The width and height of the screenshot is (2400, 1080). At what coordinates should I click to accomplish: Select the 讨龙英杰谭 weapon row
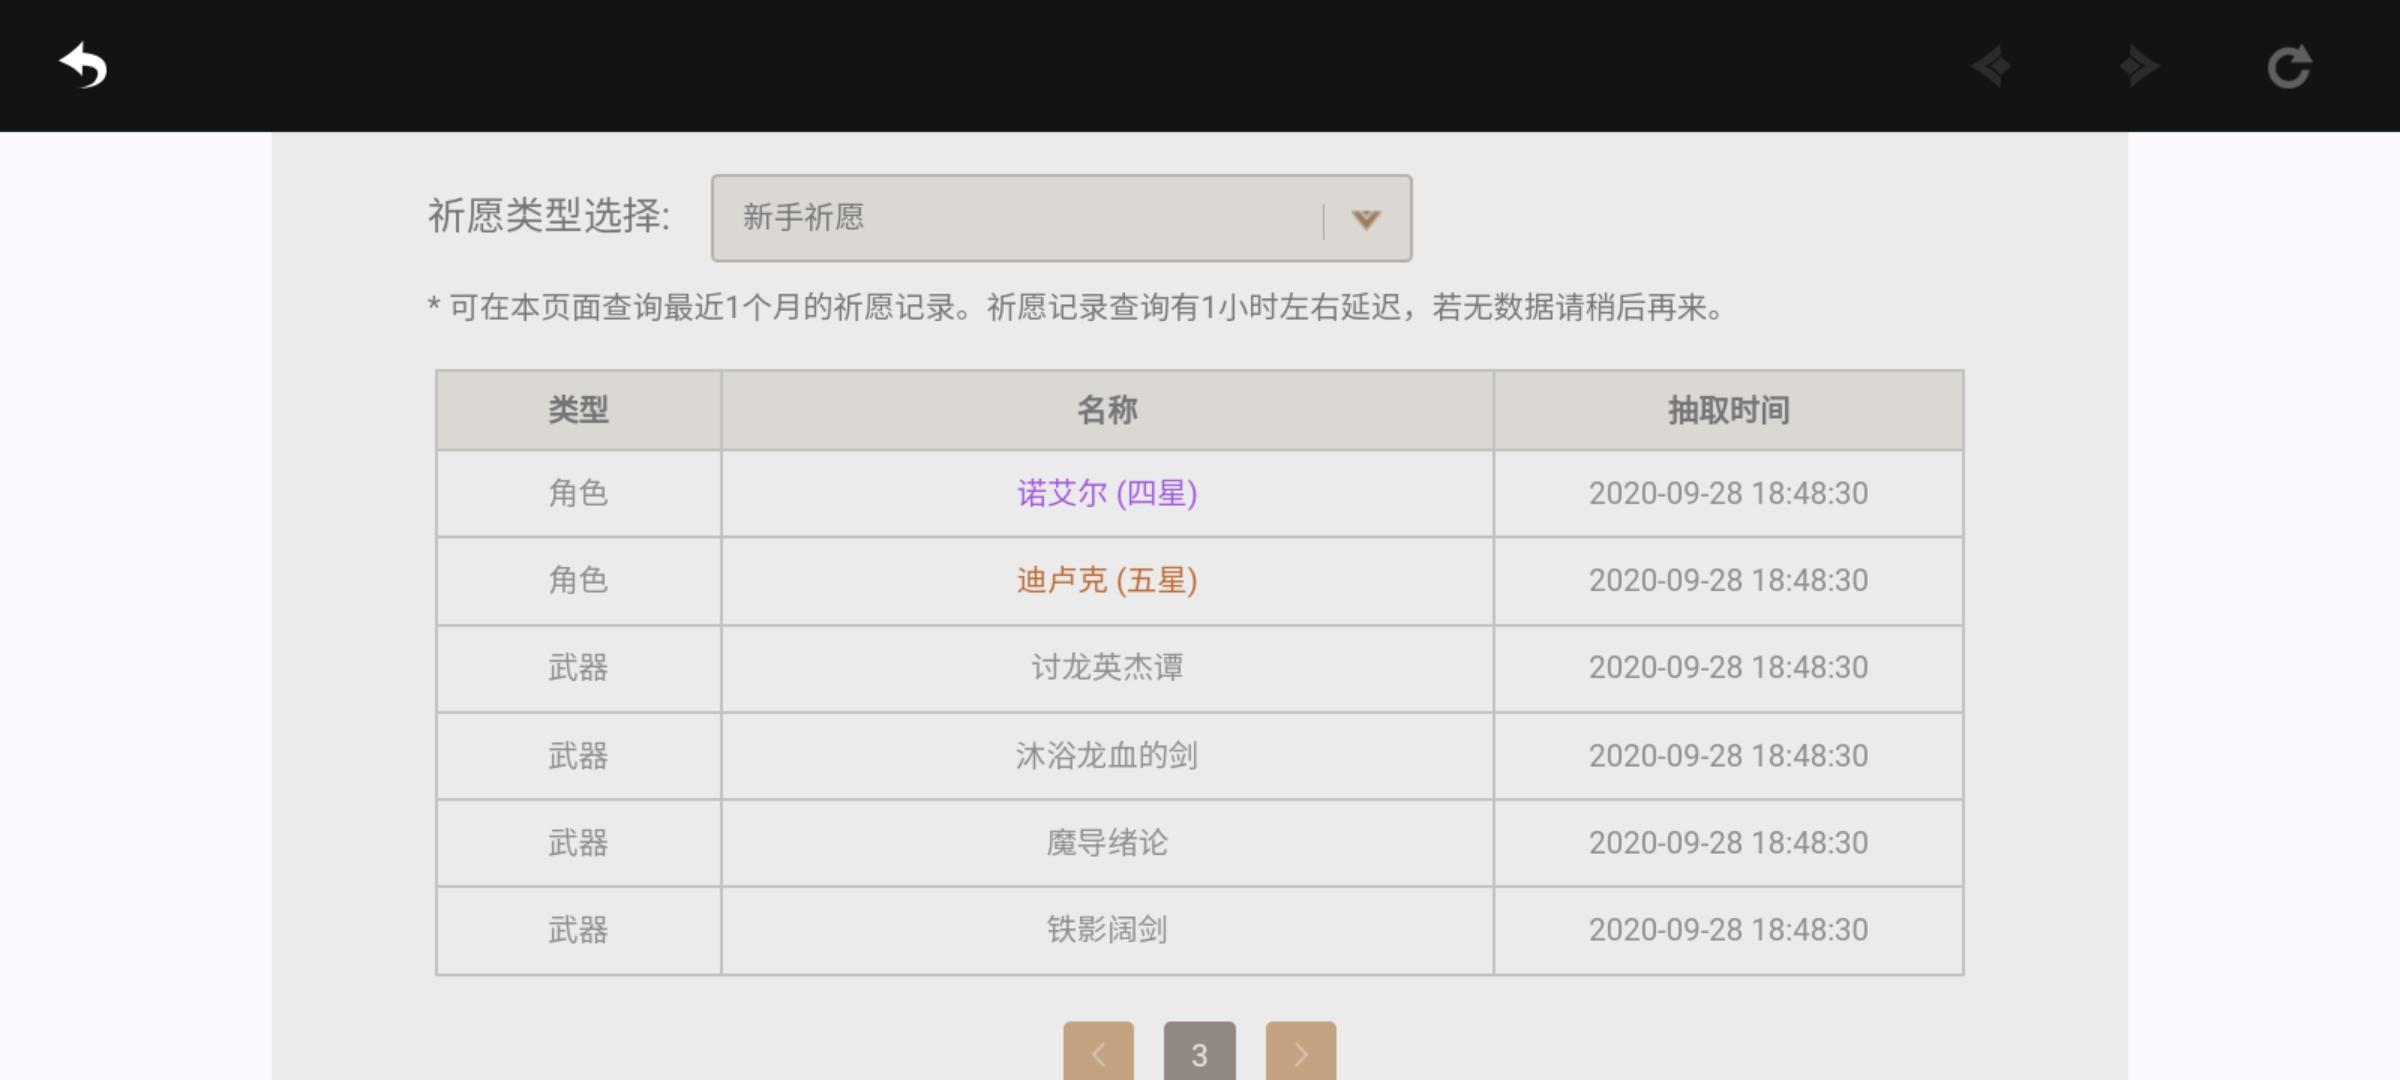(x=1199, y=668)
